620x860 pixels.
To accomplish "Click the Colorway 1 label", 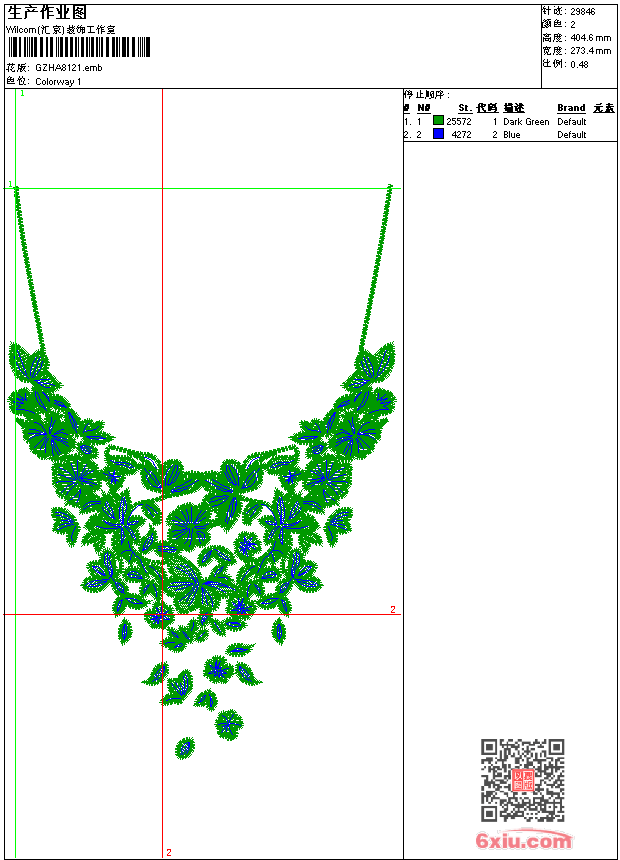I will pyautogui.click(x=58, y=81).
